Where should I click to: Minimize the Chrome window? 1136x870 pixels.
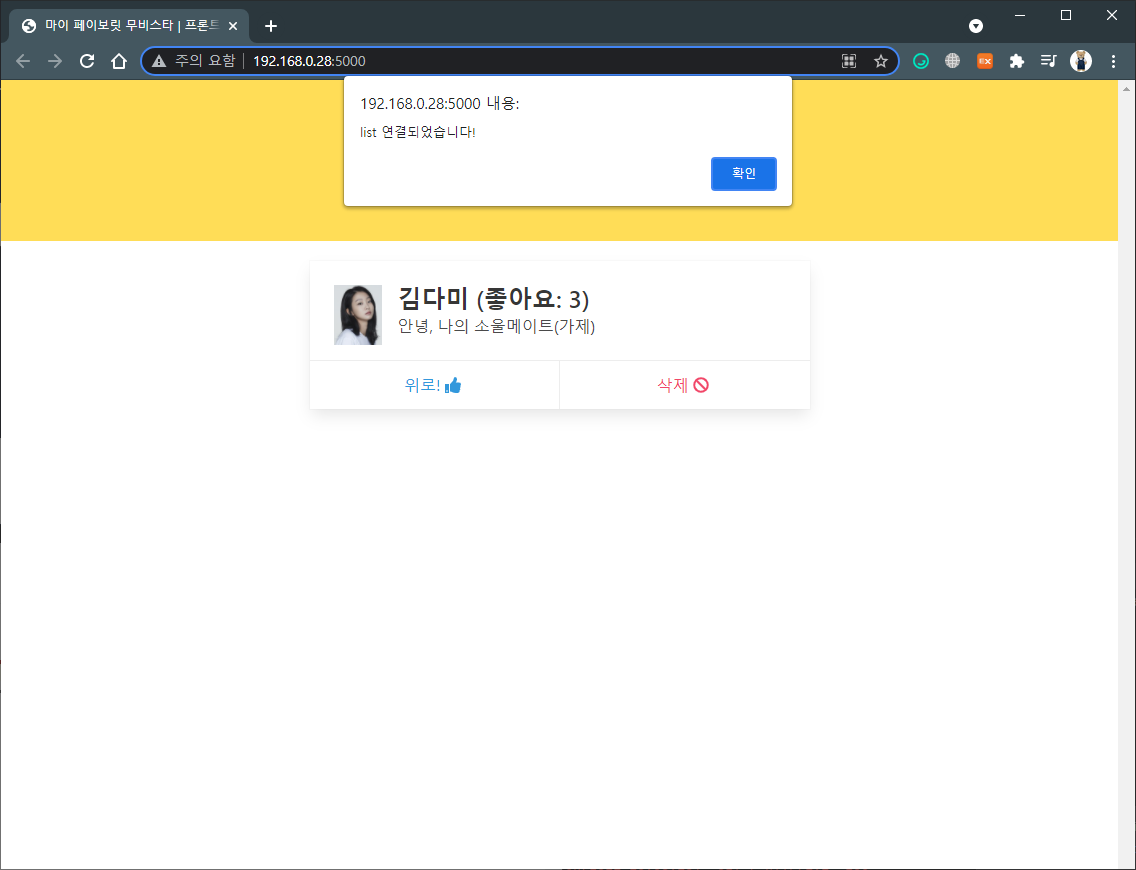coord(1020,15)
